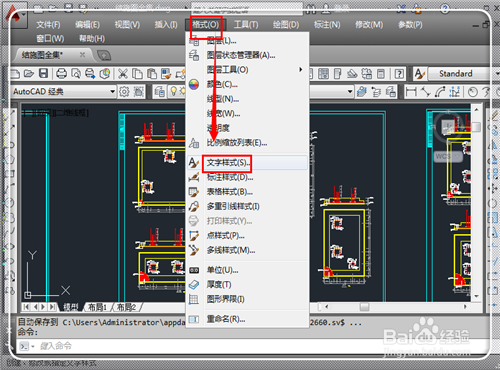Expand the layer list dropdown arrow
The image size is (500, 370).
(350, 91)
